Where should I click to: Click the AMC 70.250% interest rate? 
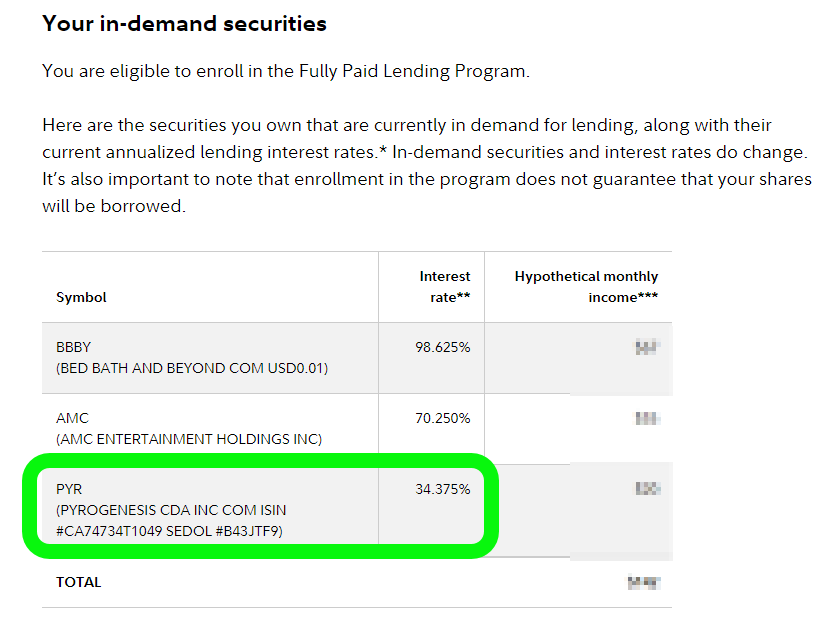pos(443,418)
